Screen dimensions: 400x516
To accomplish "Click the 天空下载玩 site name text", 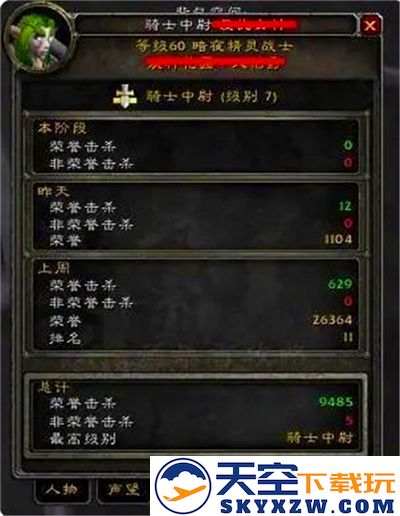I will click(305, 479).
